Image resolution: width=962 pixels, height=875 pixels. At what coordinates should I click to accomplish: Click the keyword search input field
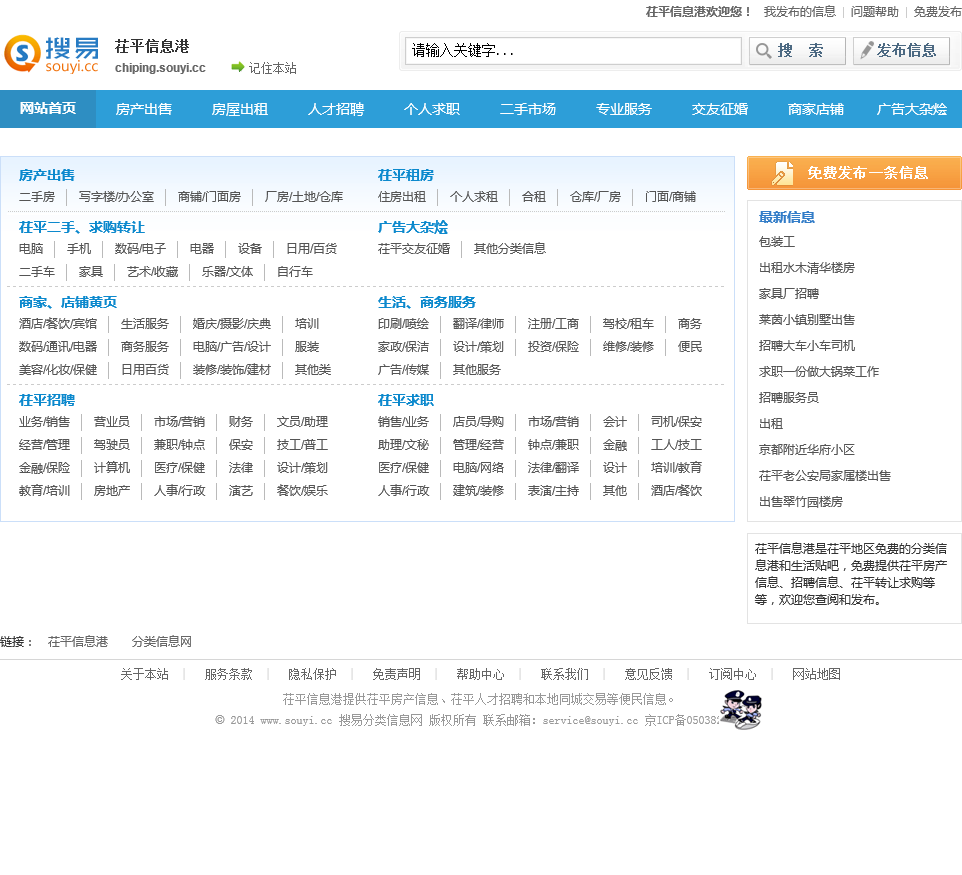coord(573,51)
